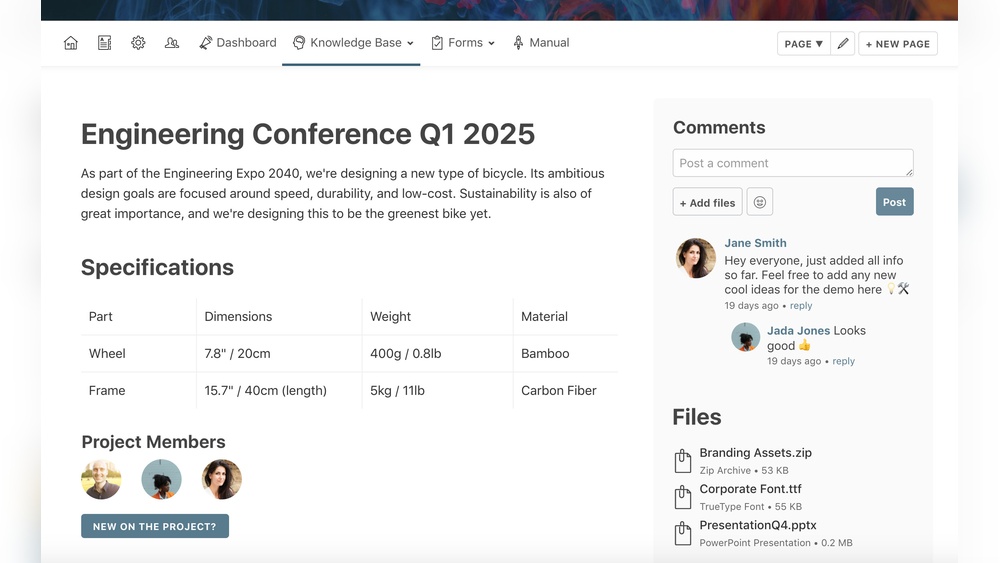Viewport: 1000px width, 563px height.
Task: Go to the home icon in navbar
Action: pyautogui.click(x=71, y=43)
